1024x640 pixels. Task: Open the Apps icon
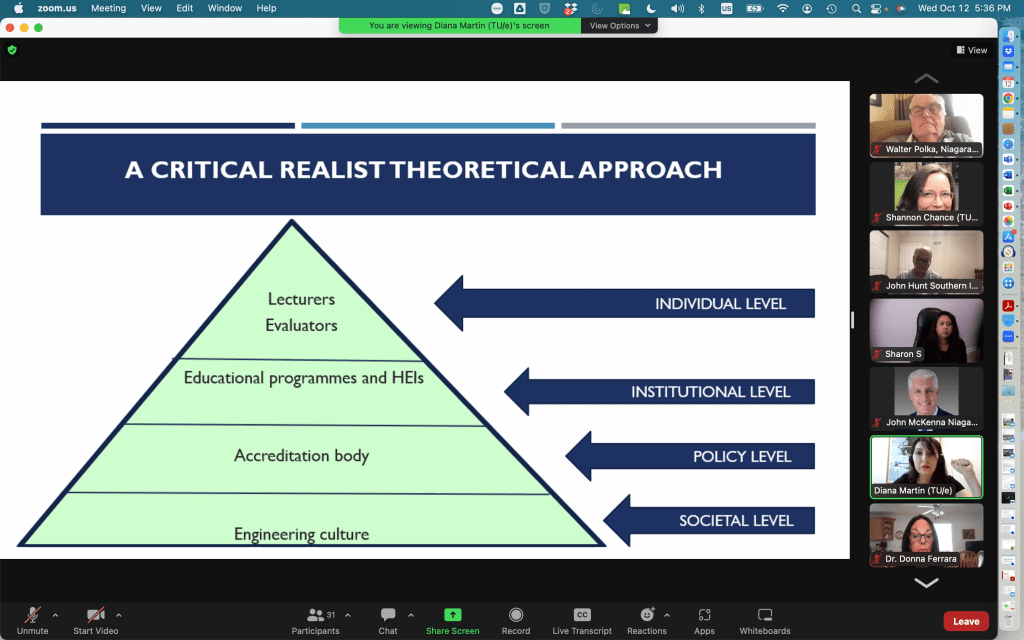pyautogui.click(x=704, y=615)
